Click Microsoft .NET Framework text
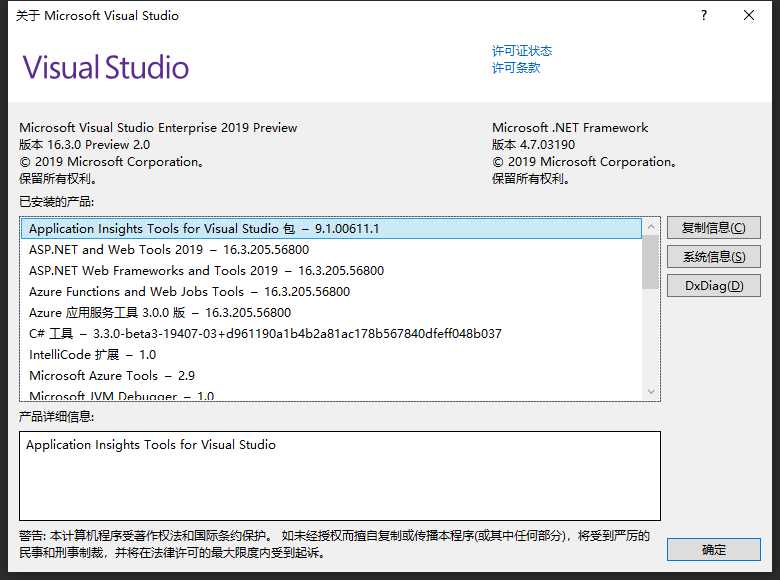This screenshot has height=580, width=780. (x=570, y=128)
